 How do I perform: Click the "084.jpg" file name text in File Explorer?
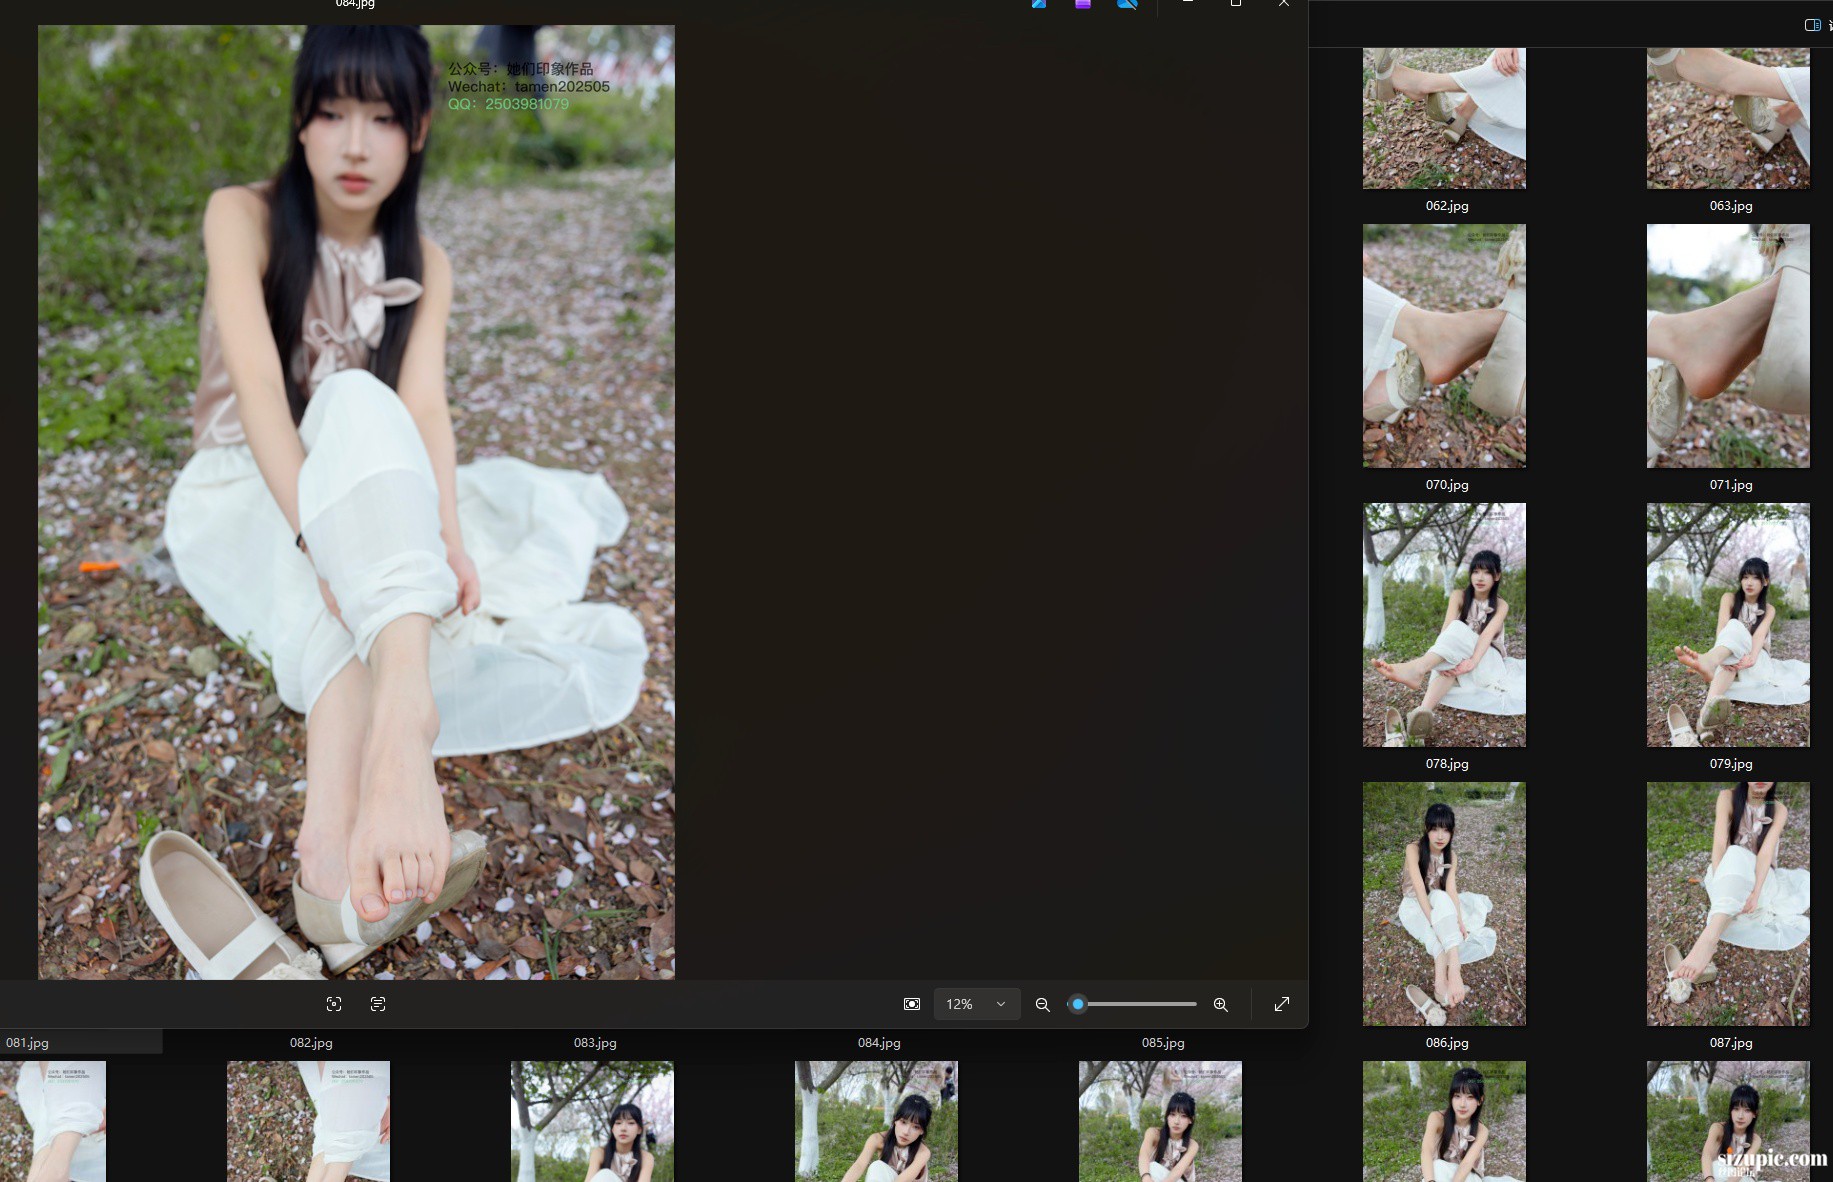coord(879,1043)
